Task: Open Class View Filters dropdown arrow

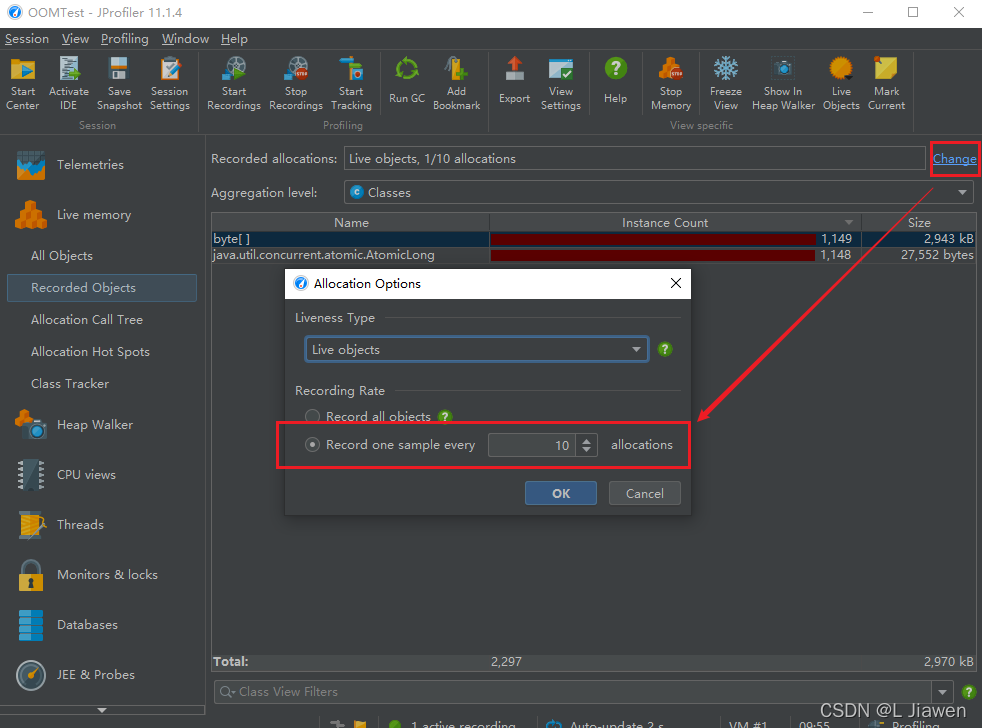Action: (x=943, y=692)
